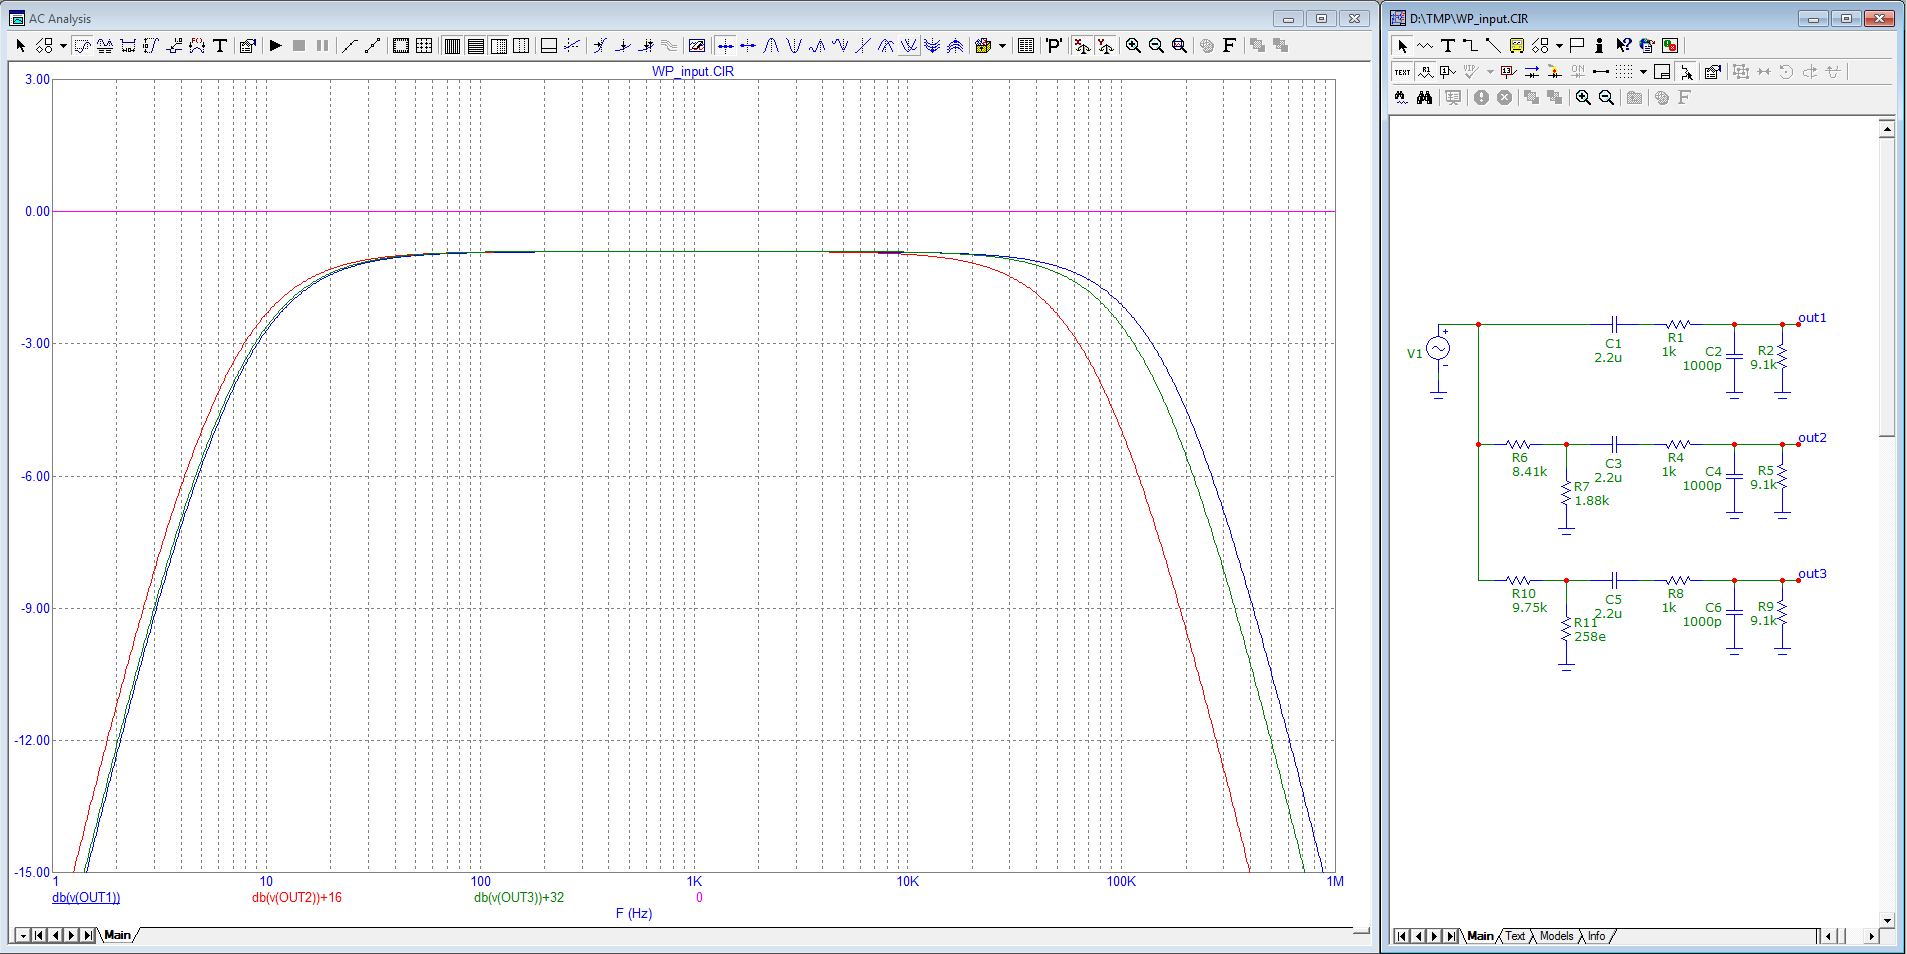Toggle node numbers display in schematic
The height and width of the screenshot is (954, 1907).
click(x=1448, y=71)
